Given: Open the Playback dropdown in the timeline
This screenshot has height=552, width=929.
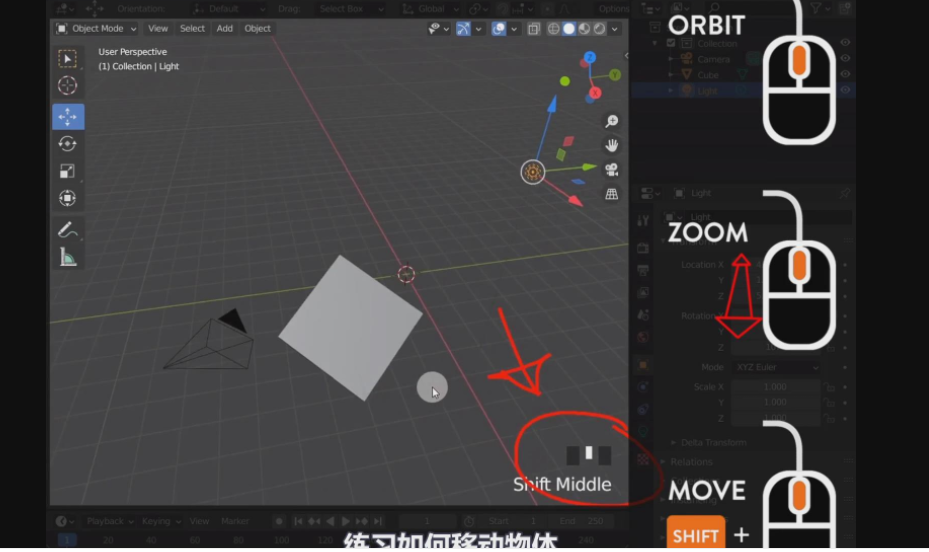Looking at the screenshot, I should coord(110,521).
